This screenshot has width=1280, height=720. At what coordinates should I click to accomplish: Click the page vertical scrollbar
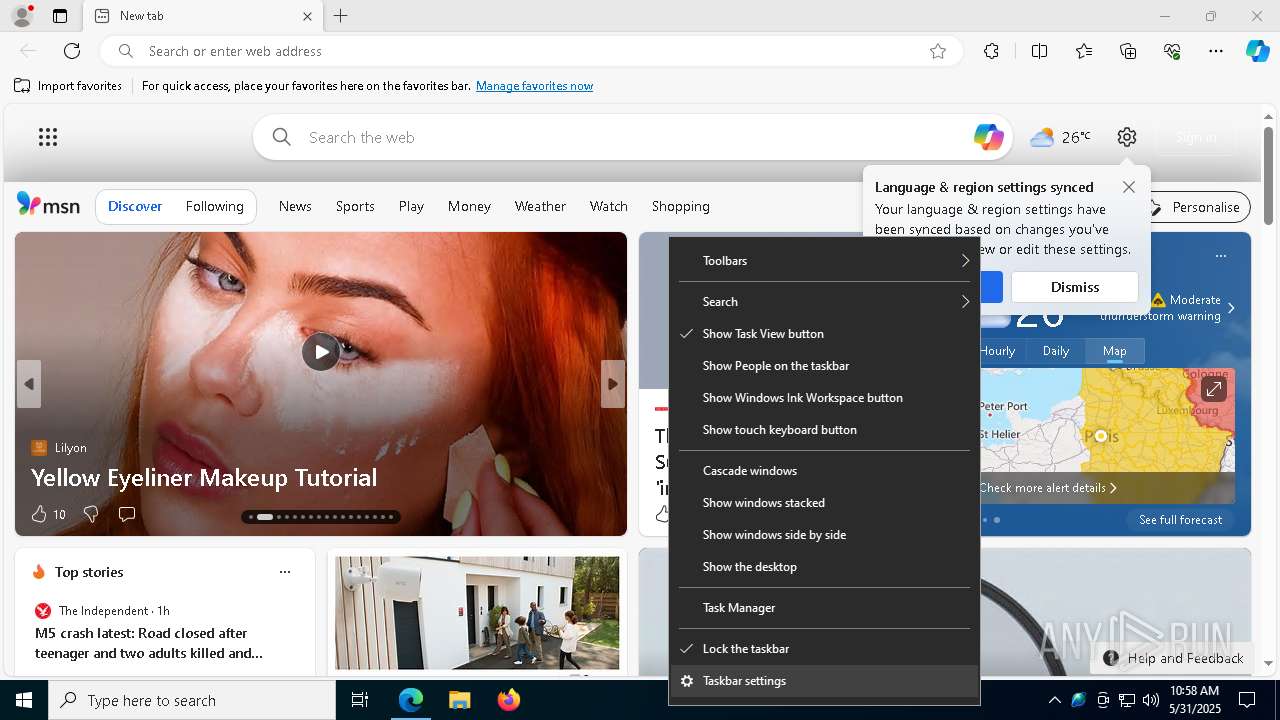1269,176
